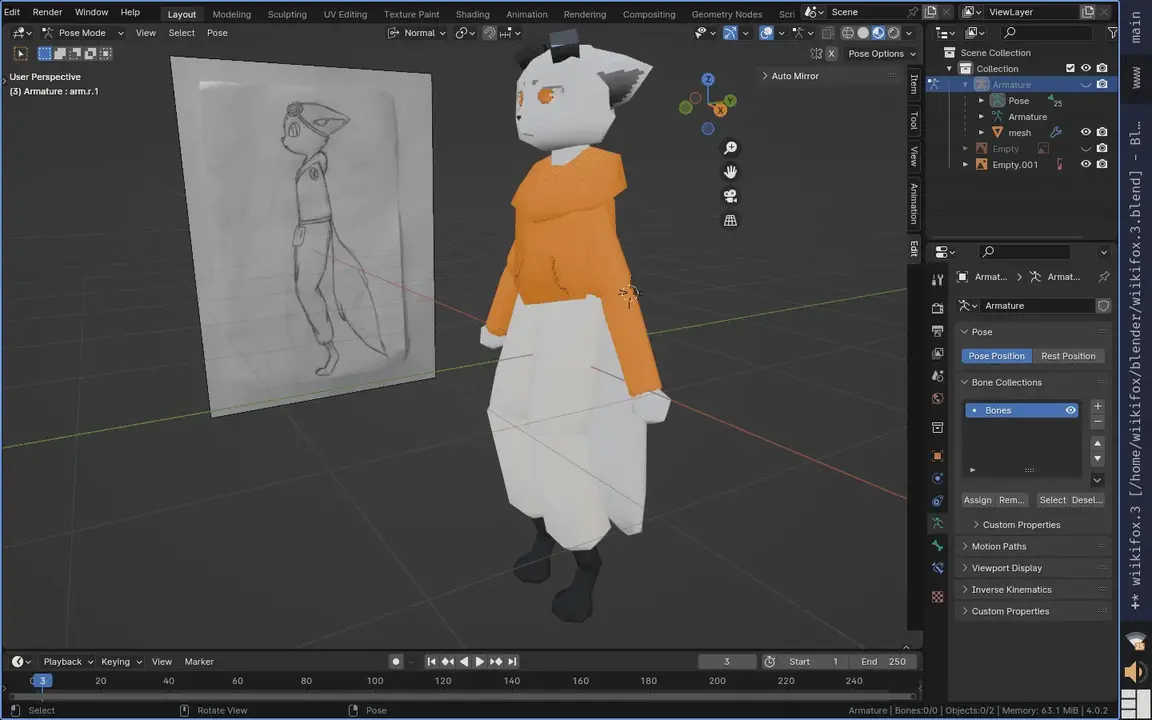Image resolution: width=1152 pixels, height=720 pixels.
Task: Toggle the X axis mirror button
Action: (x=832, y=54)
